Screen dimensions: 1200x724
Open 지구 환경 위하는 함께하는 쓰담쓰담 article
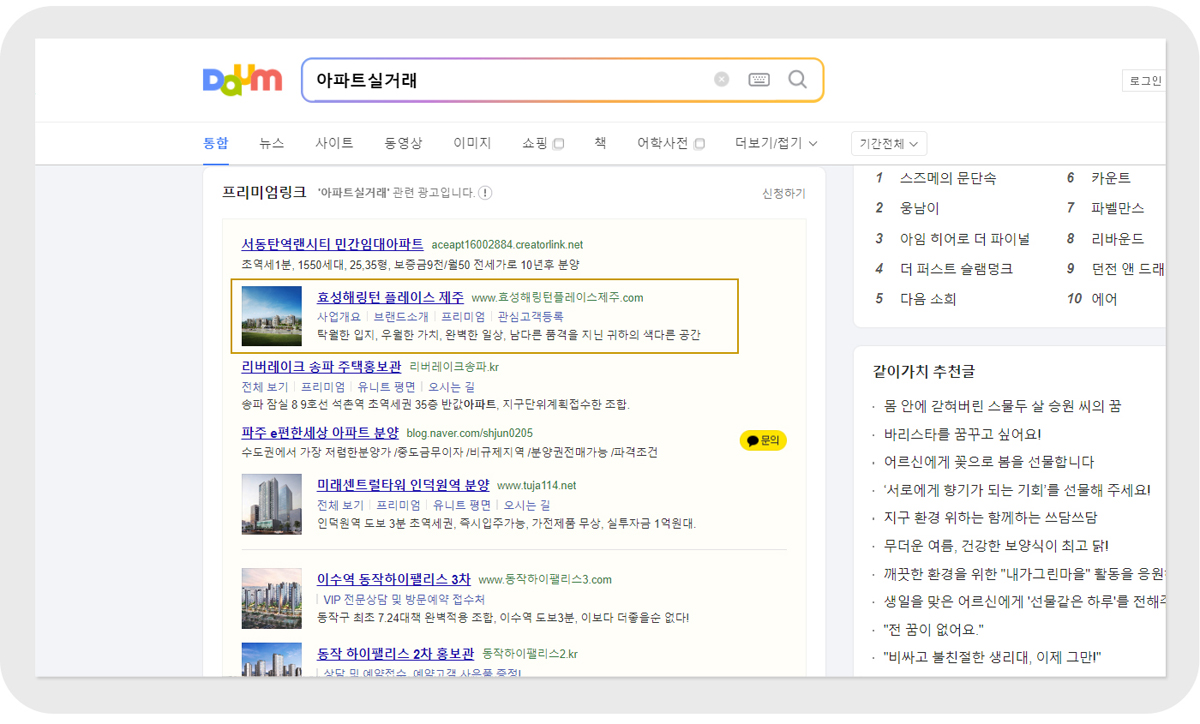click(x=991, y=518)
